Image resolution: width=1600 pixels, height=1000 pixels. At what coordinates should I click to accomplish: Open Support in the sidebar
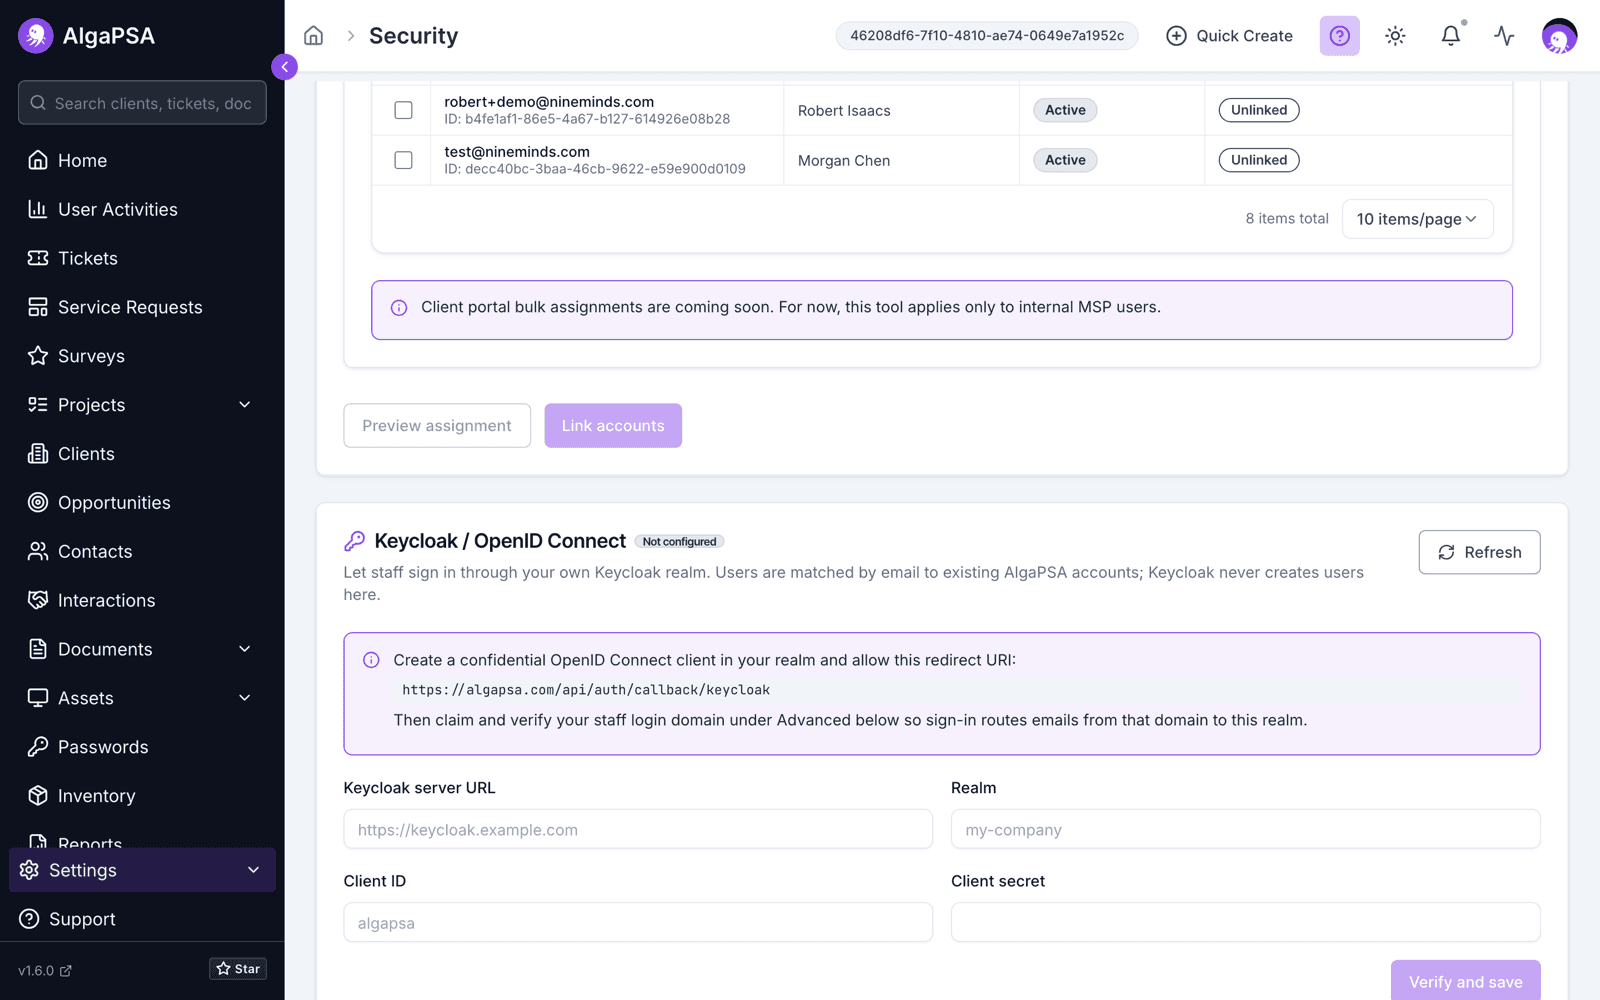142,919
